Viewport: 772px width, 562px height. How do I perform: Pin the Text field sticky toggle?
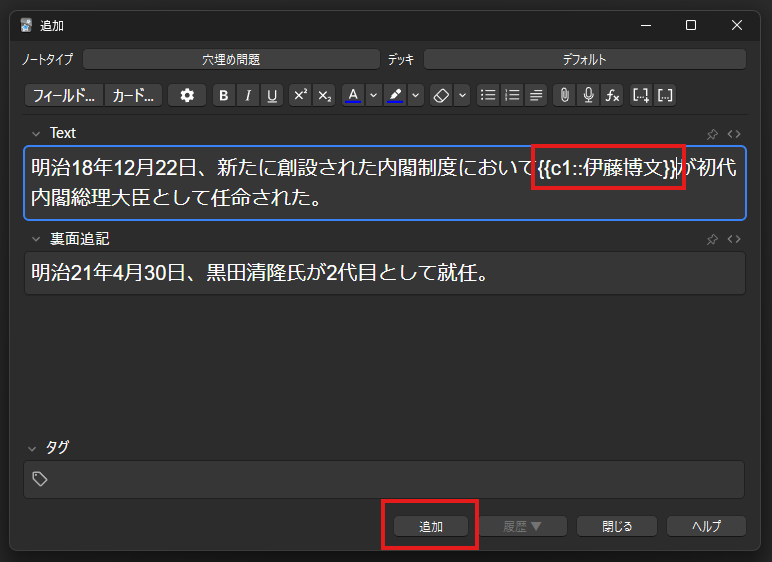[x=712, y=134]
